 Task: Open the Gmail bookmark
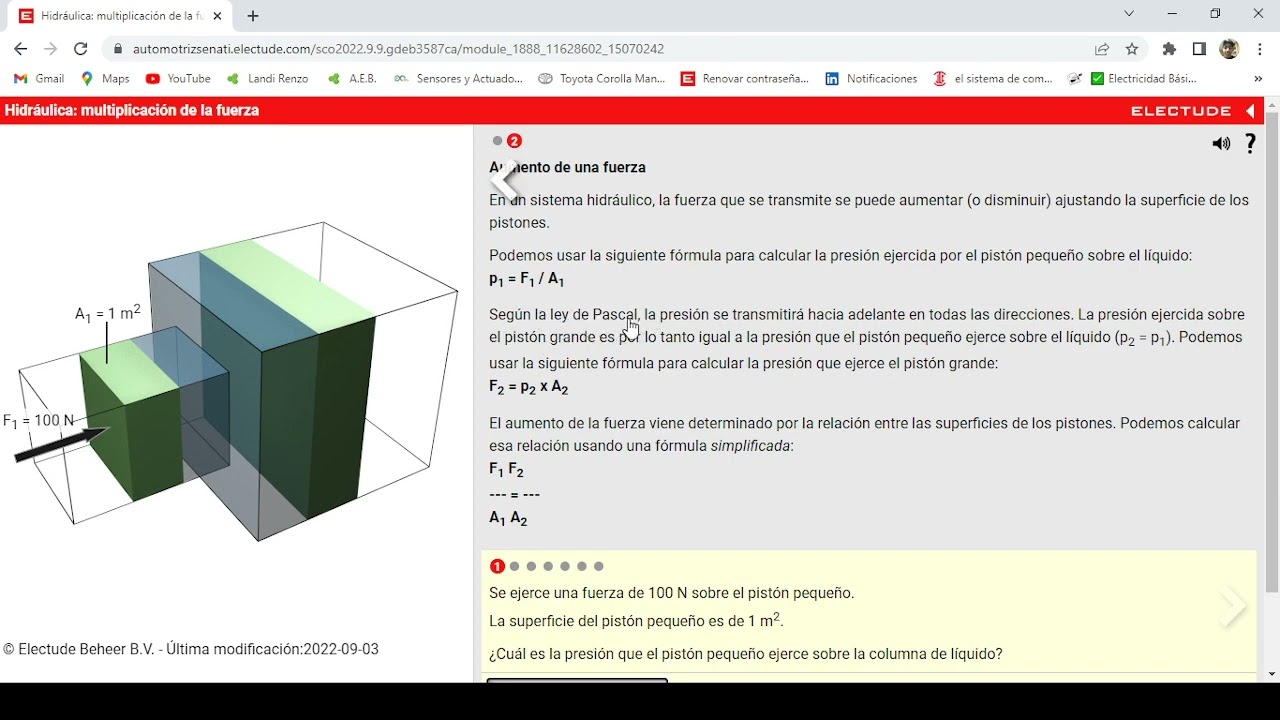[x=39, y=79]
